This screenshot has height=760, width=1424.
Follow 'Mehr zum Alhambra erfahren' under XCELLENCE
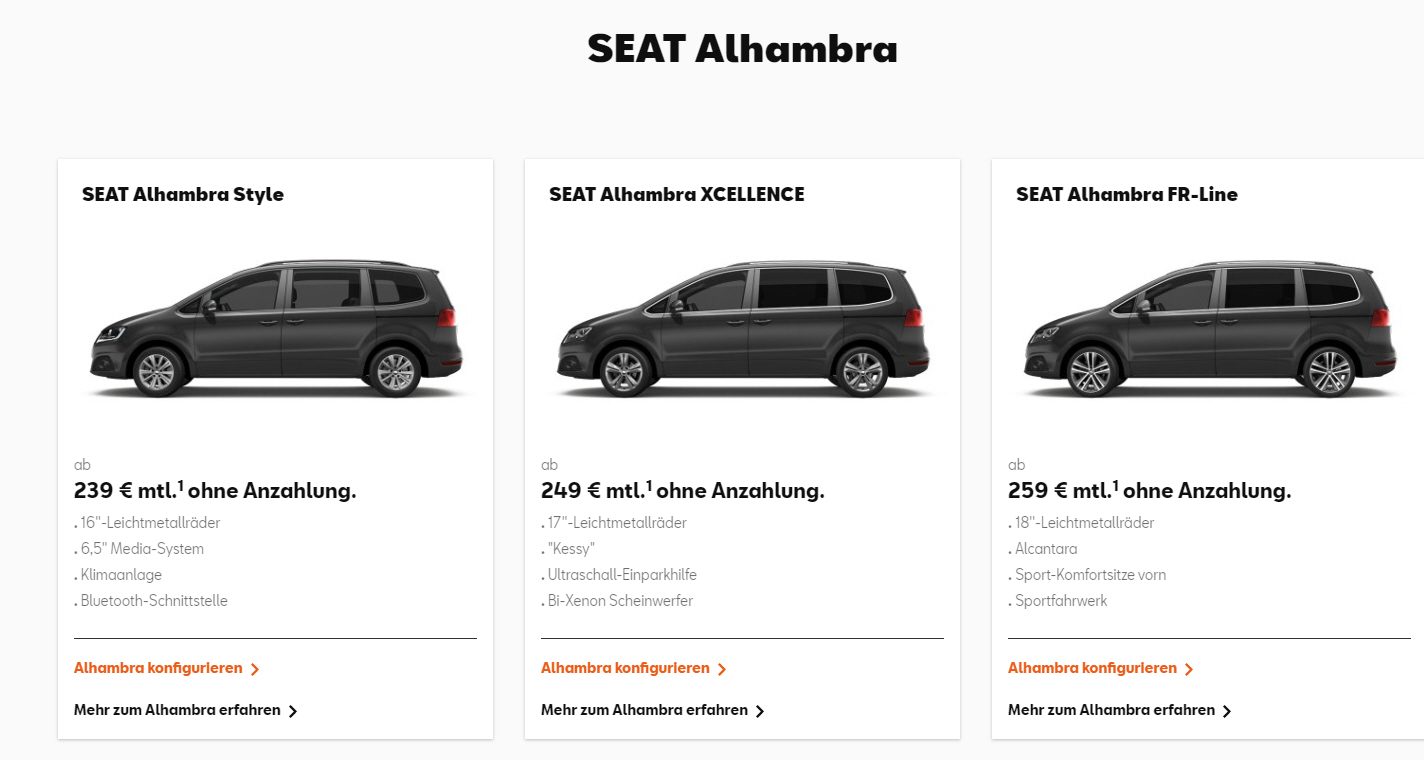[x=644, y=710]
